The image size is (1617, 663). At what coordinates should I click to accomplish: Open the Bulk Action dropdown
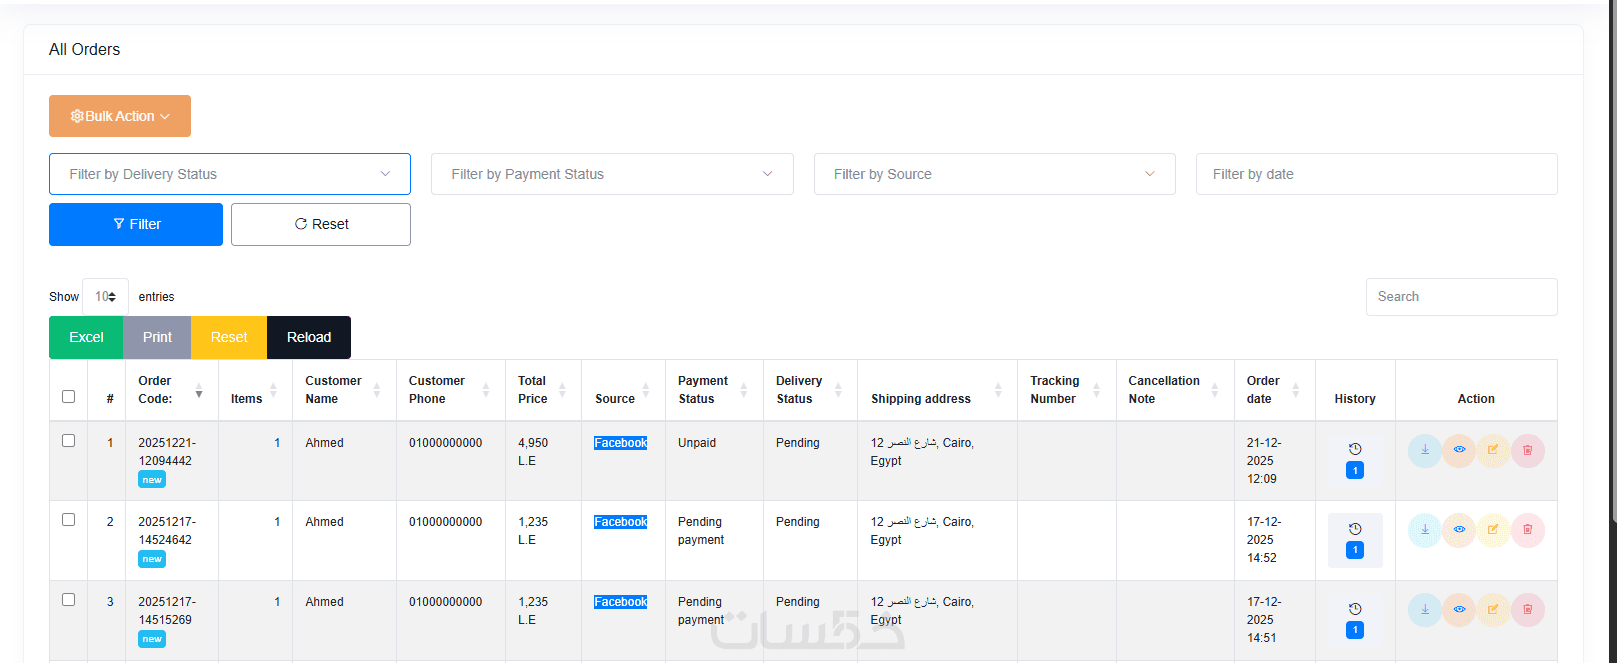pos(120,116)
